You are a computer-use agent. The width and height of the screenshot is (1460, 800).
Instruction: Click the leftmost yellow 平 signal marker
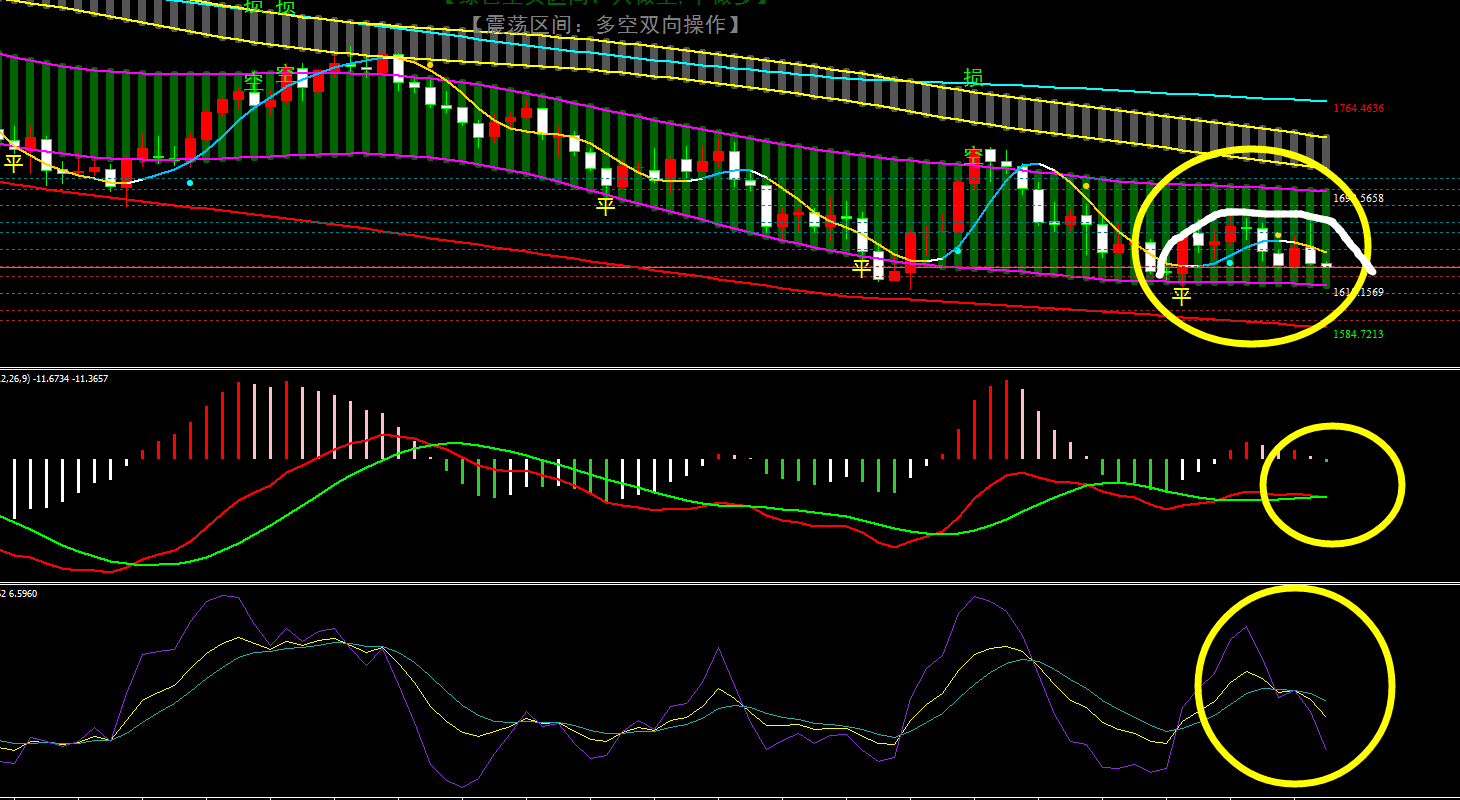13,162
